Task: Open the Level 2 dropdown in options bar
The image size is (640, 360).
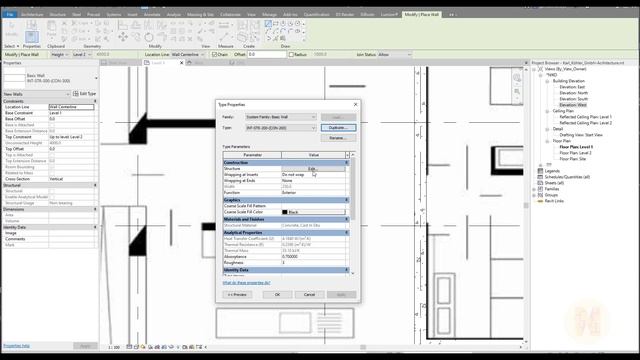Action: (82, 54)
